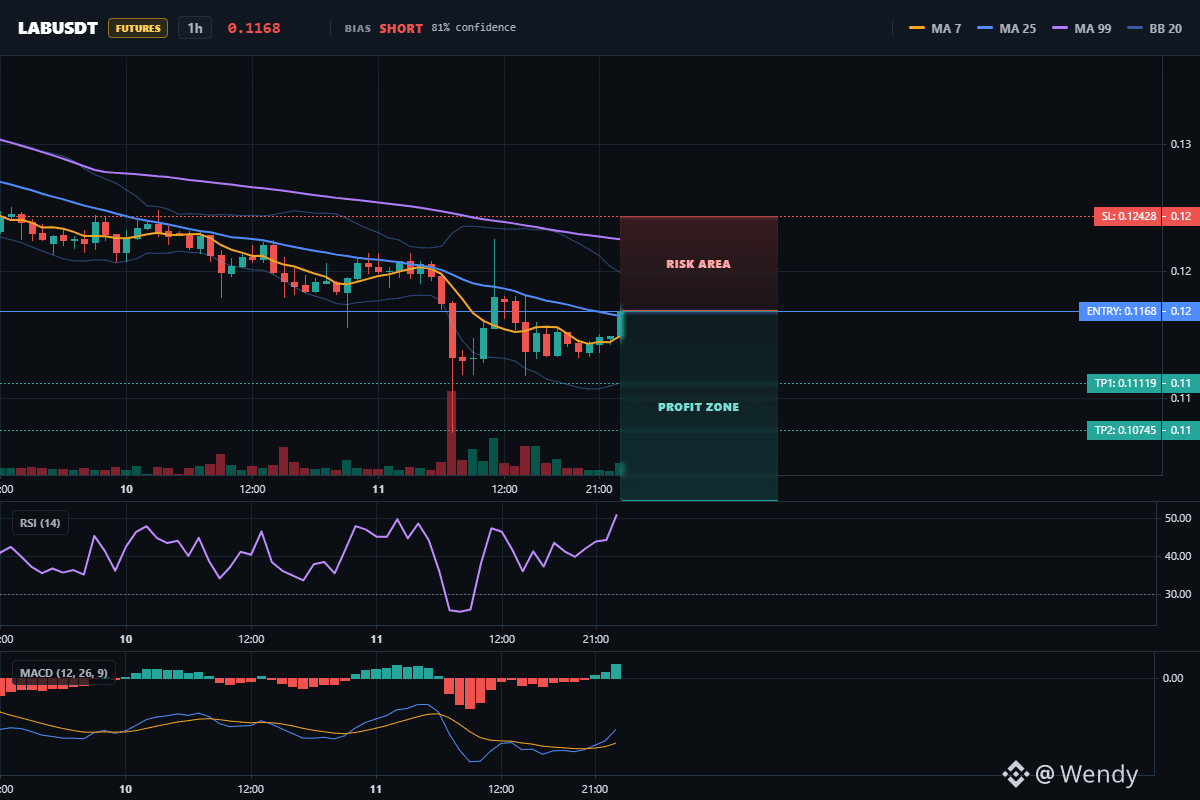This screenshot has width=1200, height=800.
Task: Click the RISK AREA label
Action: [698, 264]
